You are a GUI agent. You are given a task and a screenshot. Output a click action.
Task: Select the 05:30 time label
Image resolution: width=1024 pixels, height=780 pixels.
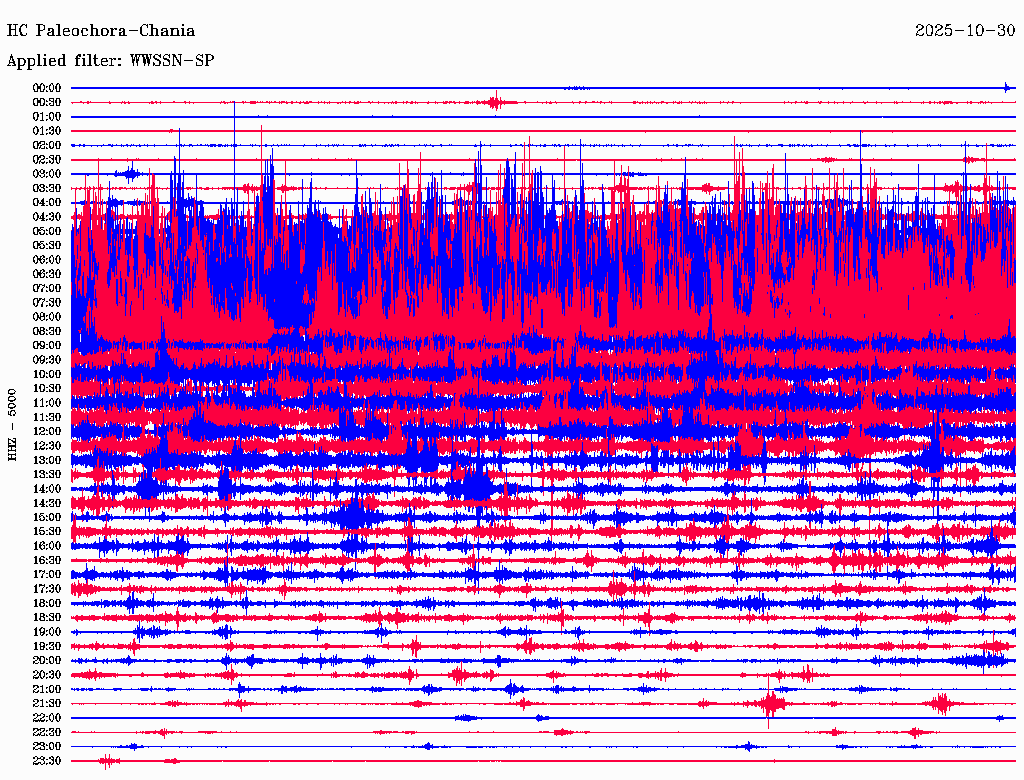click(47, 246)
